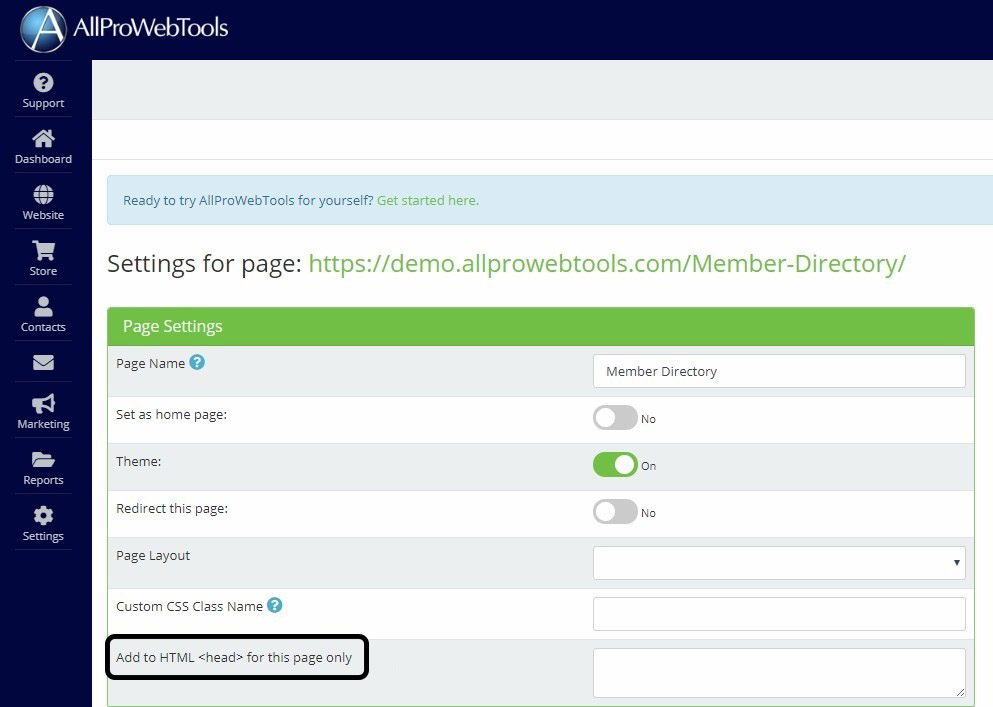This screenshot has height=707, width=993.
Task: Click the 'Redirect this page:' label
Action: tap(172, 509)
